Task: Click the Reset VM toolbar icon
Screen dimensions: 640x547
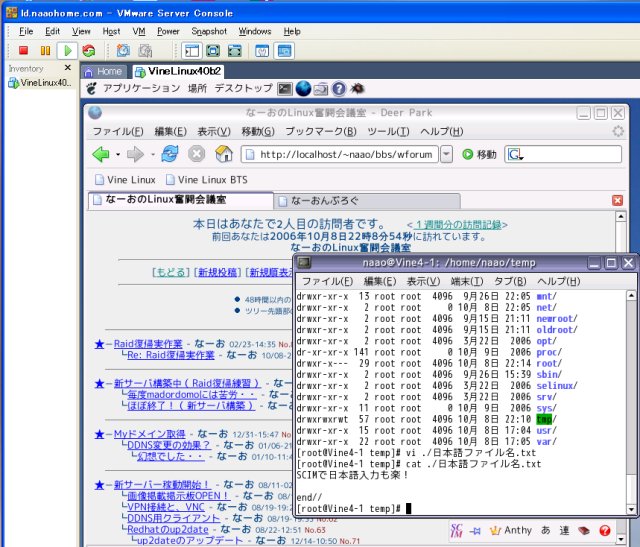Action: pyautogui.click(x=89, y=51)
